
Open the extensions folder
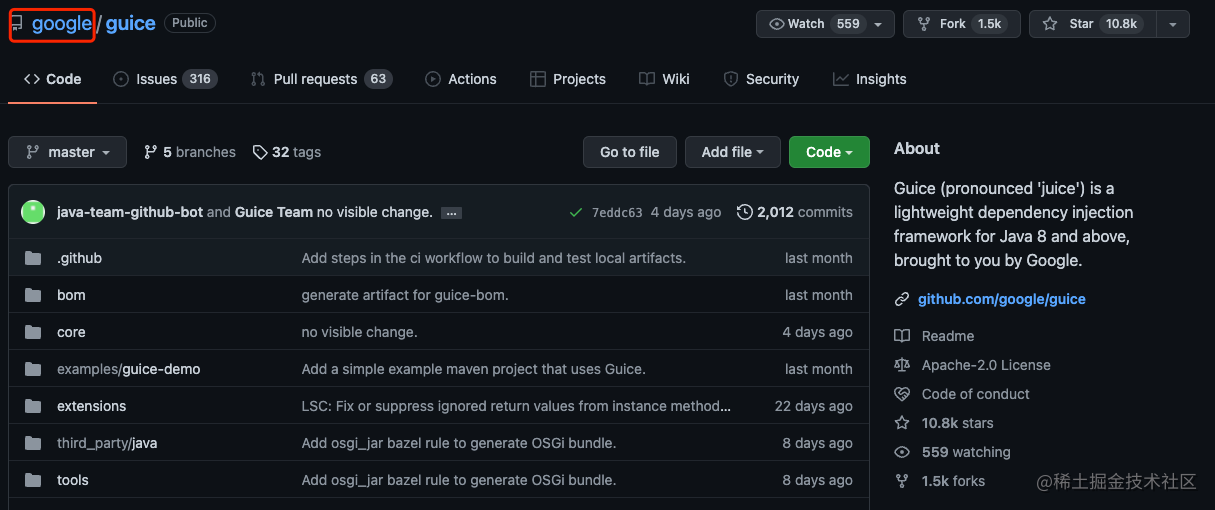(x=91, y=406)
